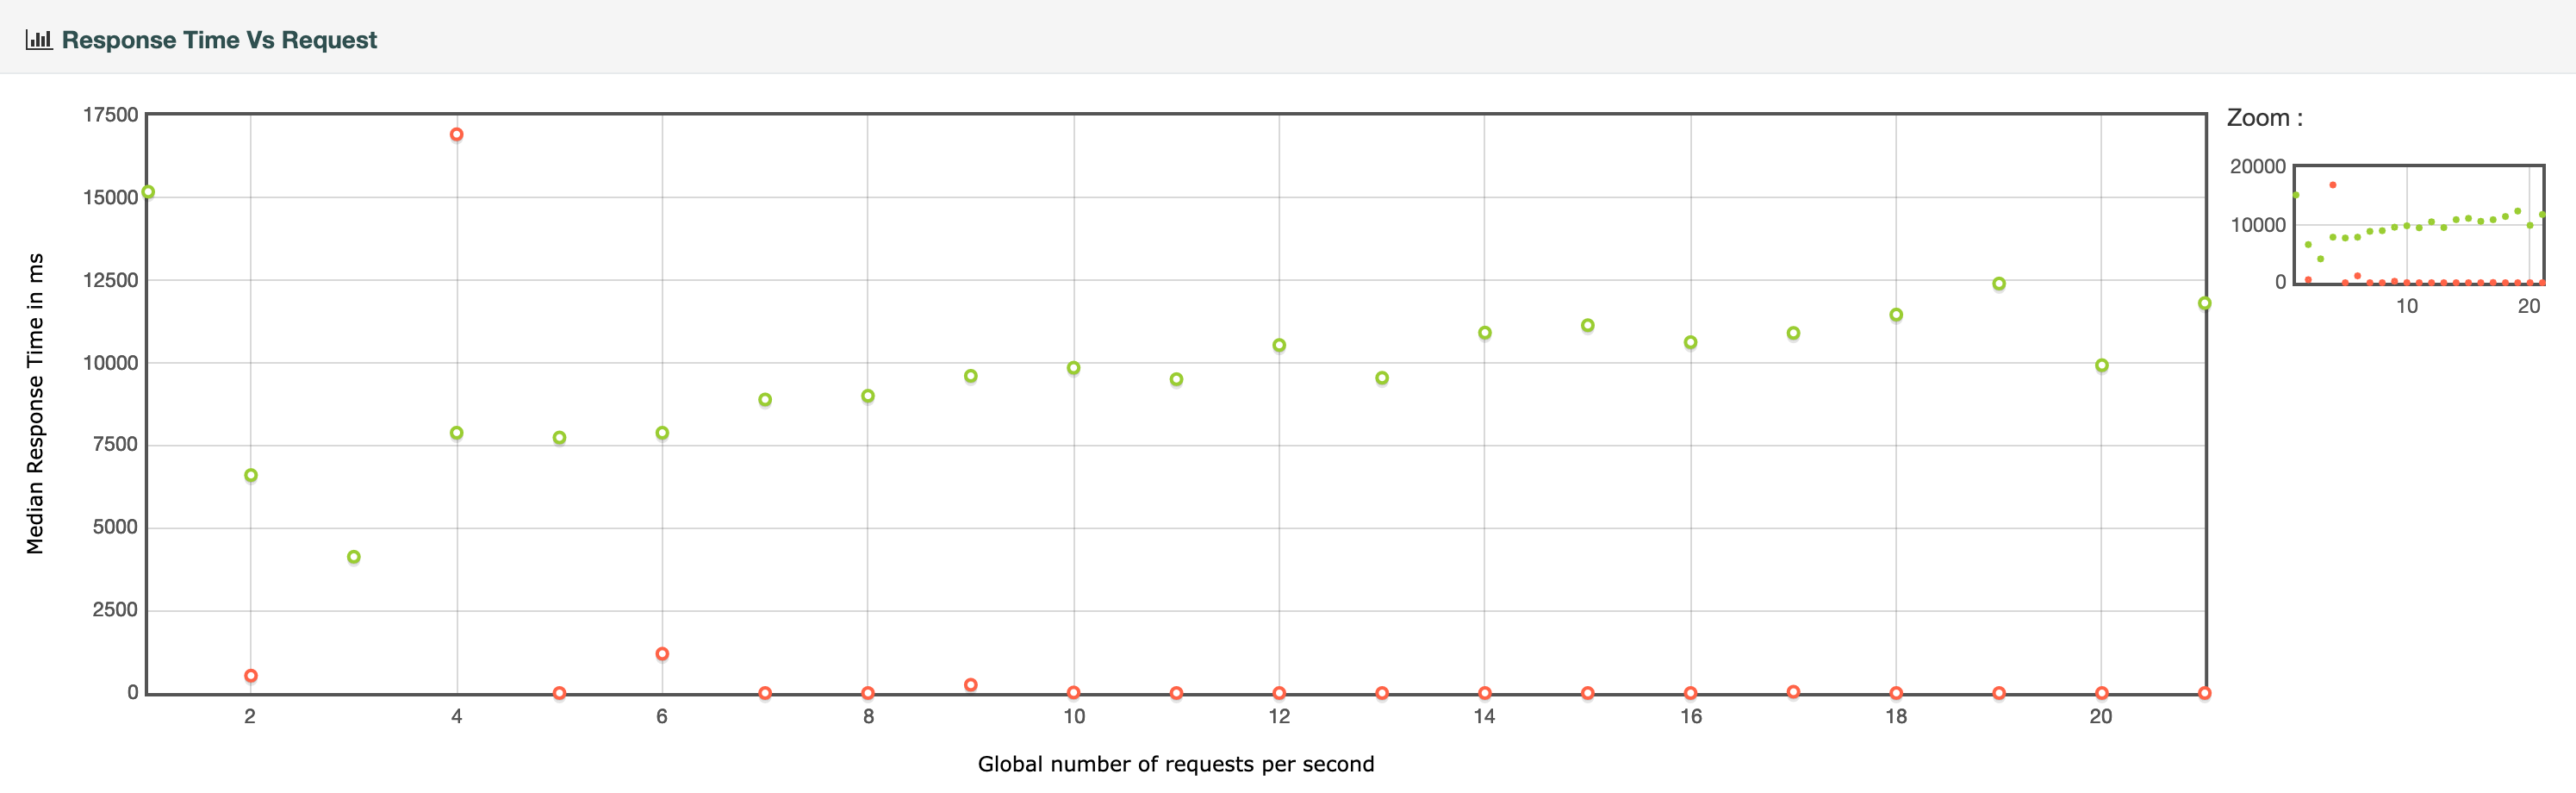Click green data point at 3 requests per second
The height and width of the screenshot is (793, 2576).
pos(354,557)
